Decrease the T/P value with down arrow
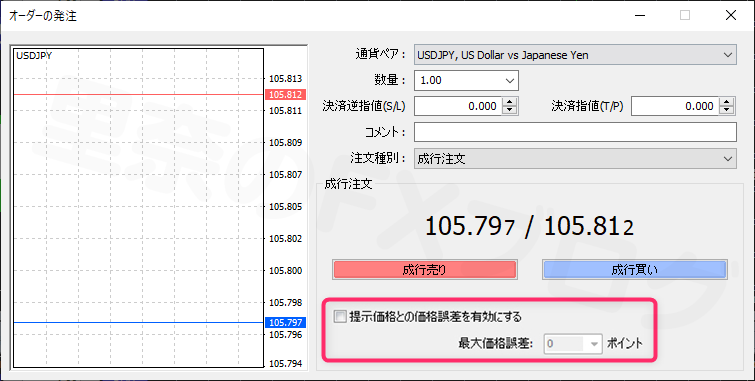The image size is (755, 381). coord(727,111)
